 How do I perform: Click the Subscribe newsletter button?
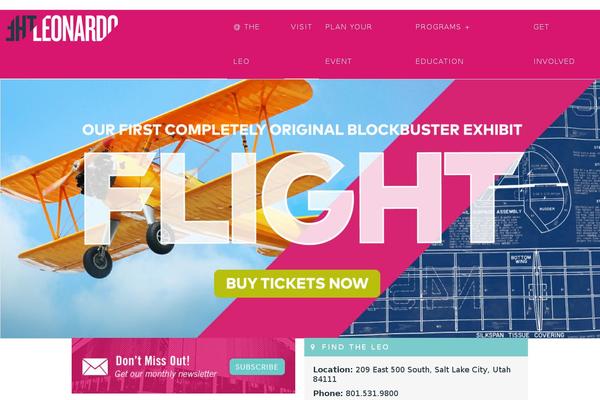point(257,367)
